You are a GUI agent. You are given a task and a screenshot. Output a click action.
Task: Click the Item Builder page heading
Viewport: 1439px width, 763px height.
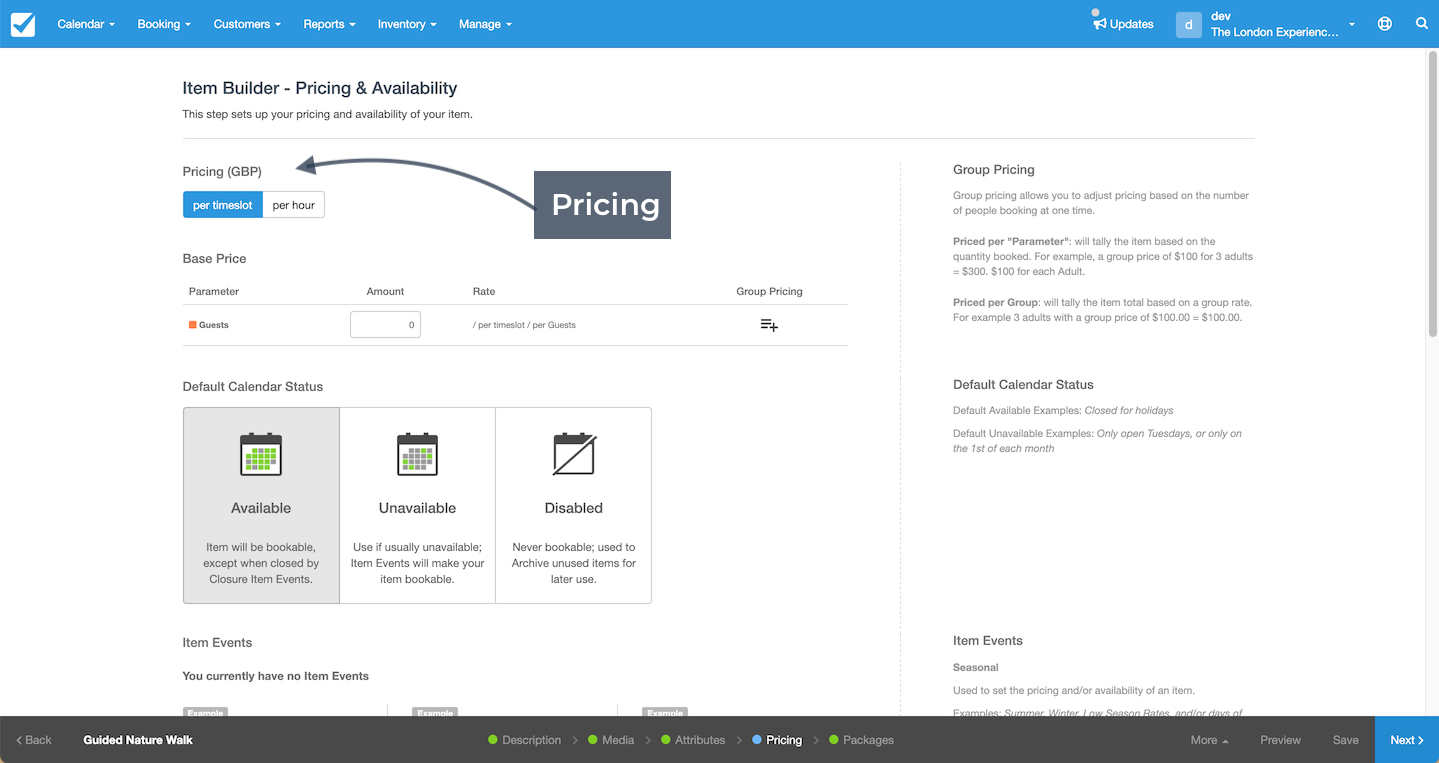pyautogui.click(x=320, y=88)
